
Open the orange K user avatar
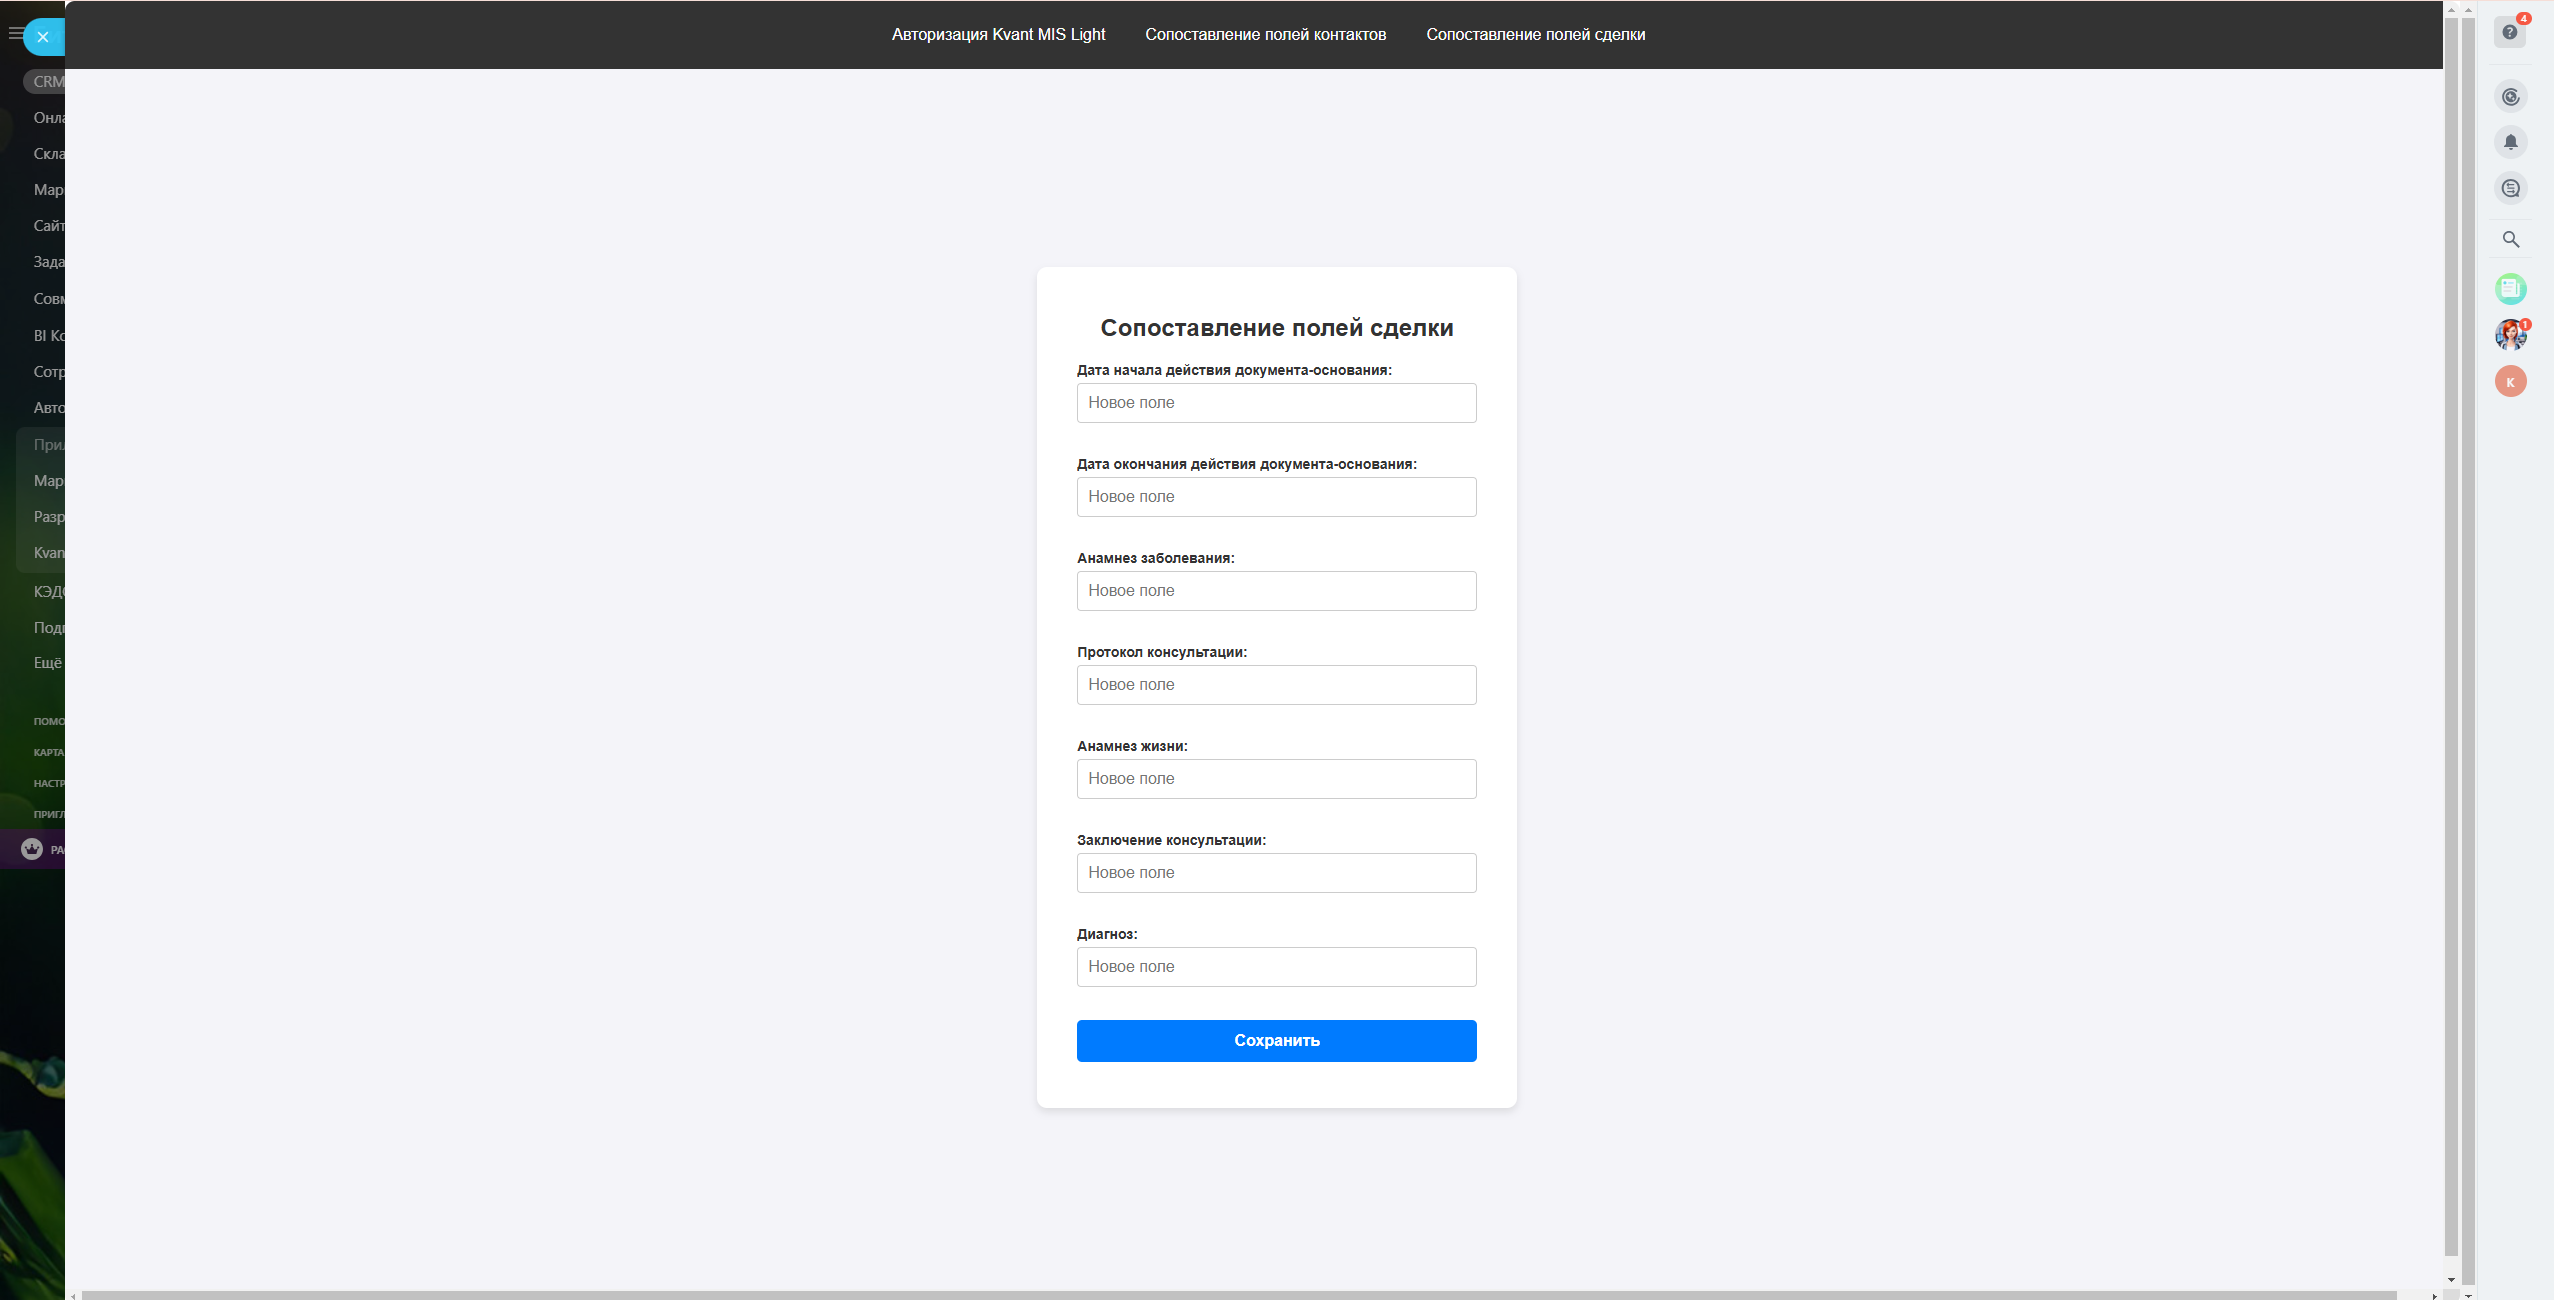2510,381
